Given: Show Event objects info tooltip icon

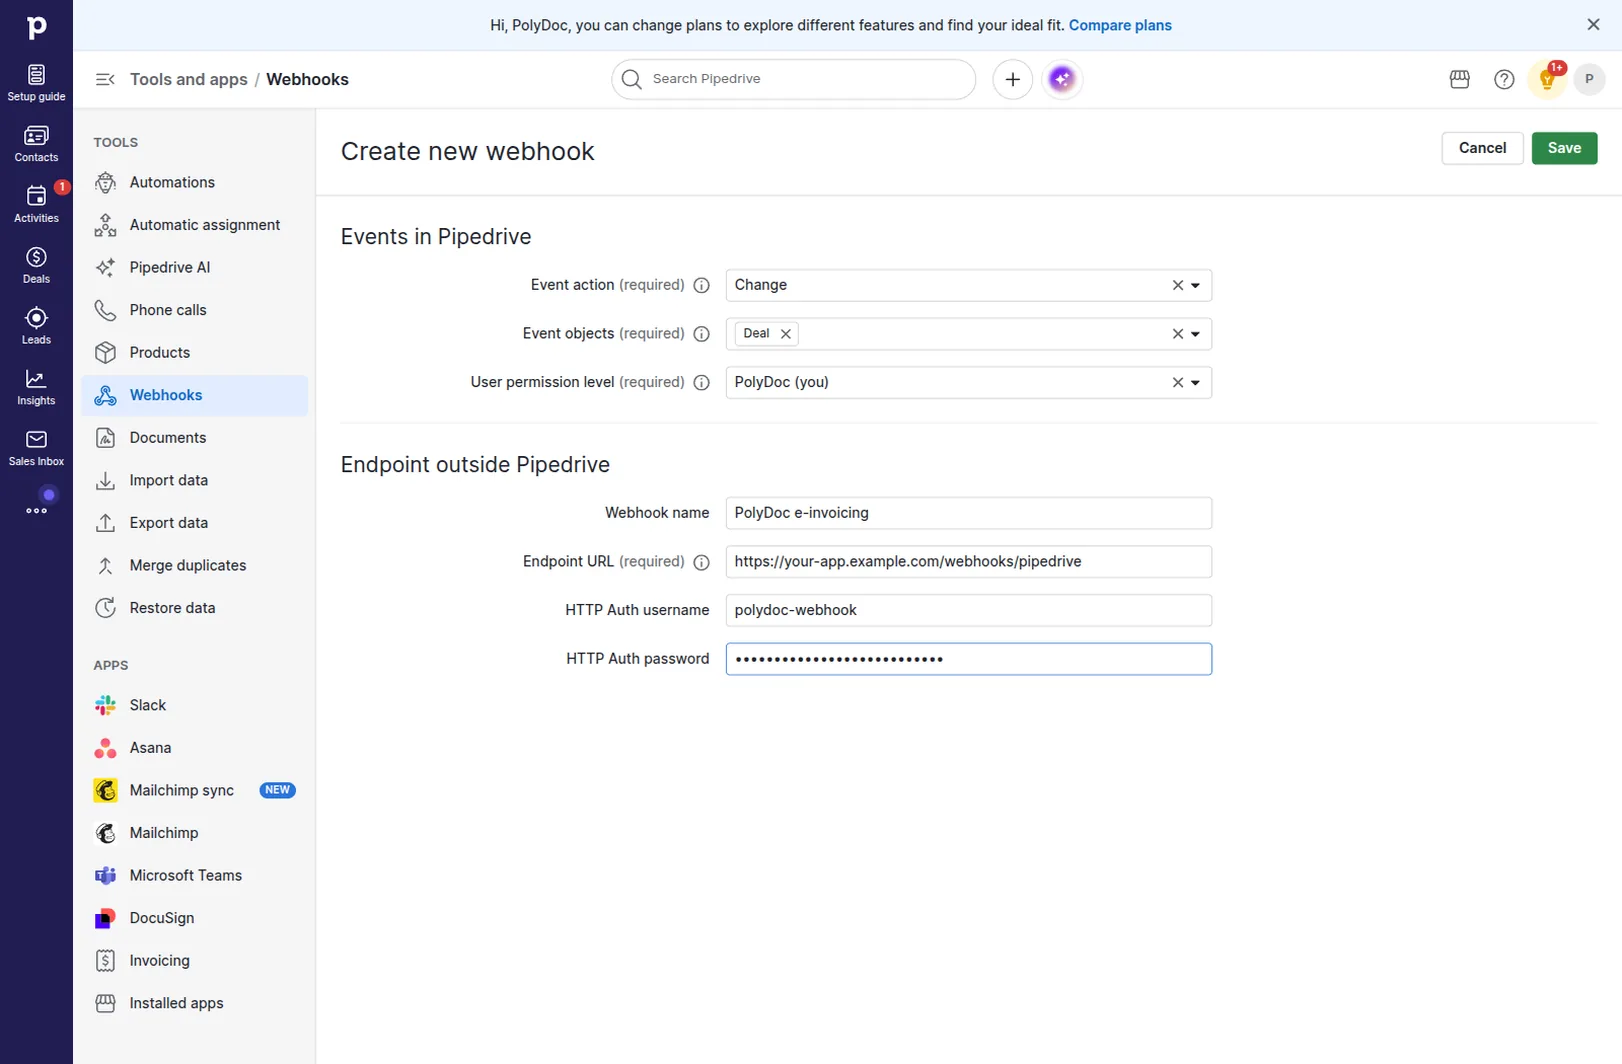Looking at the screenshot, I should [702, 334].
